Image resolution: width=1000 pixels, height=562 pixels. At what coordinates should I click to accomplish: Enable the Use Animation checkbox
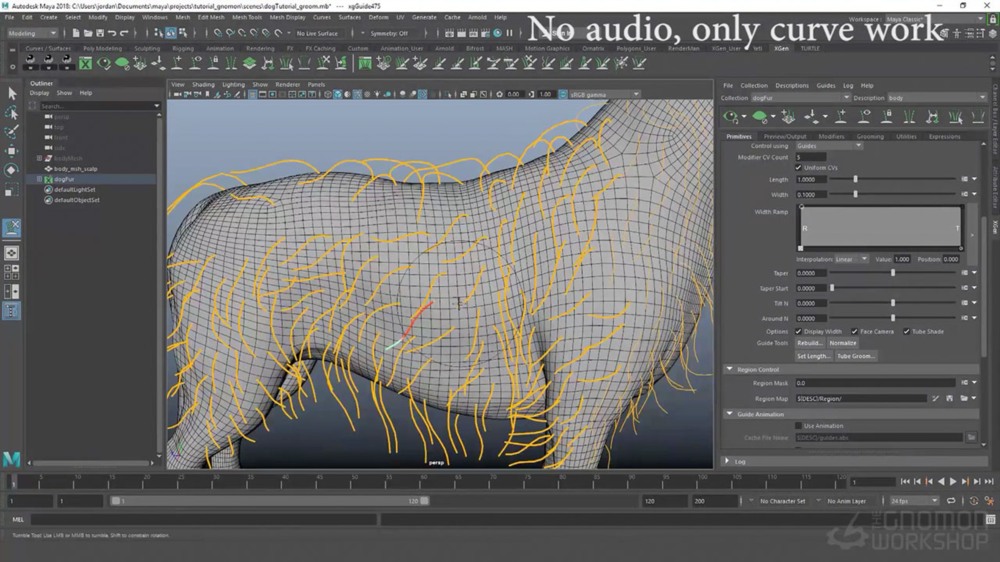tap(798, 426)
